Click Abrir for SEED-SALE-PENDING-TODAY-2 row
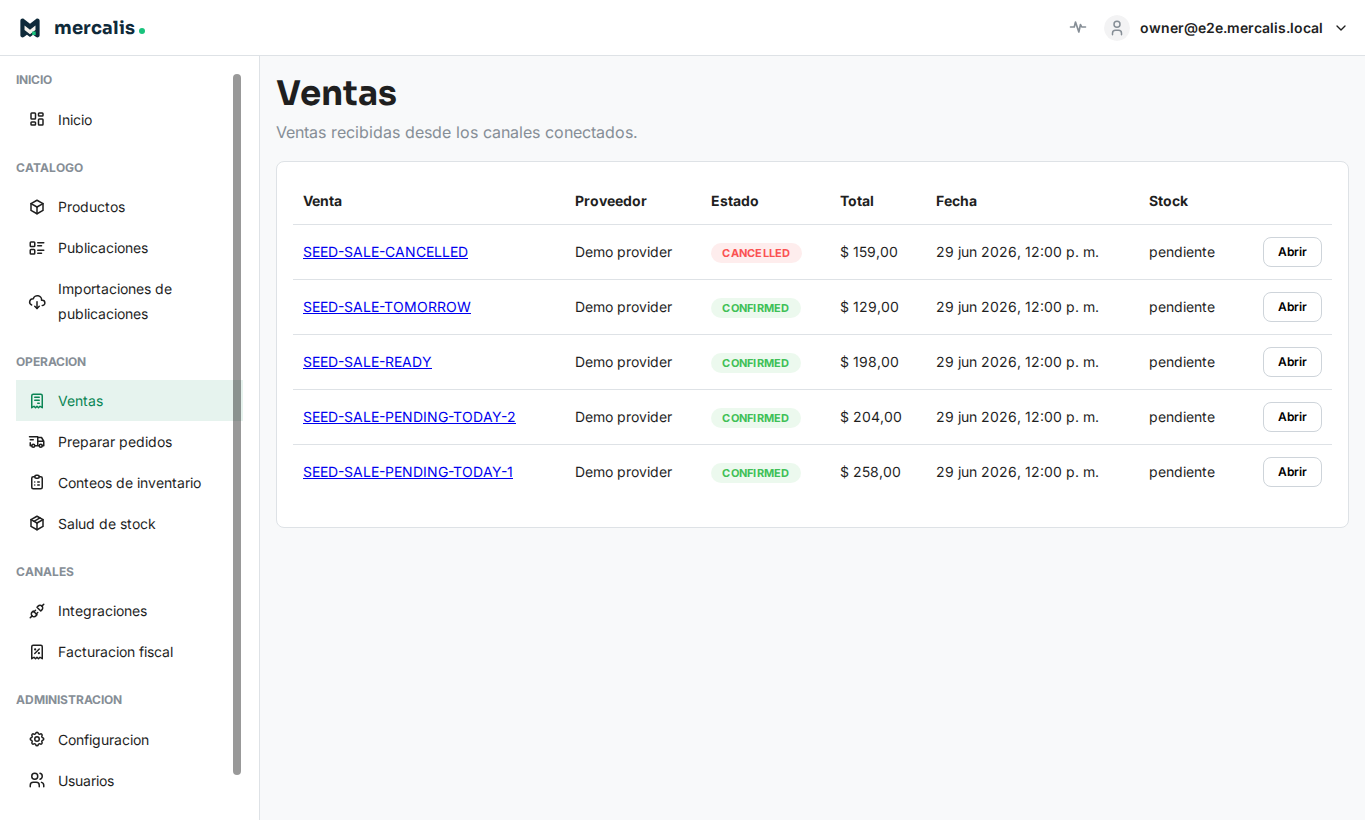Screen dimensions: 1365x820 coord(1292,417)
